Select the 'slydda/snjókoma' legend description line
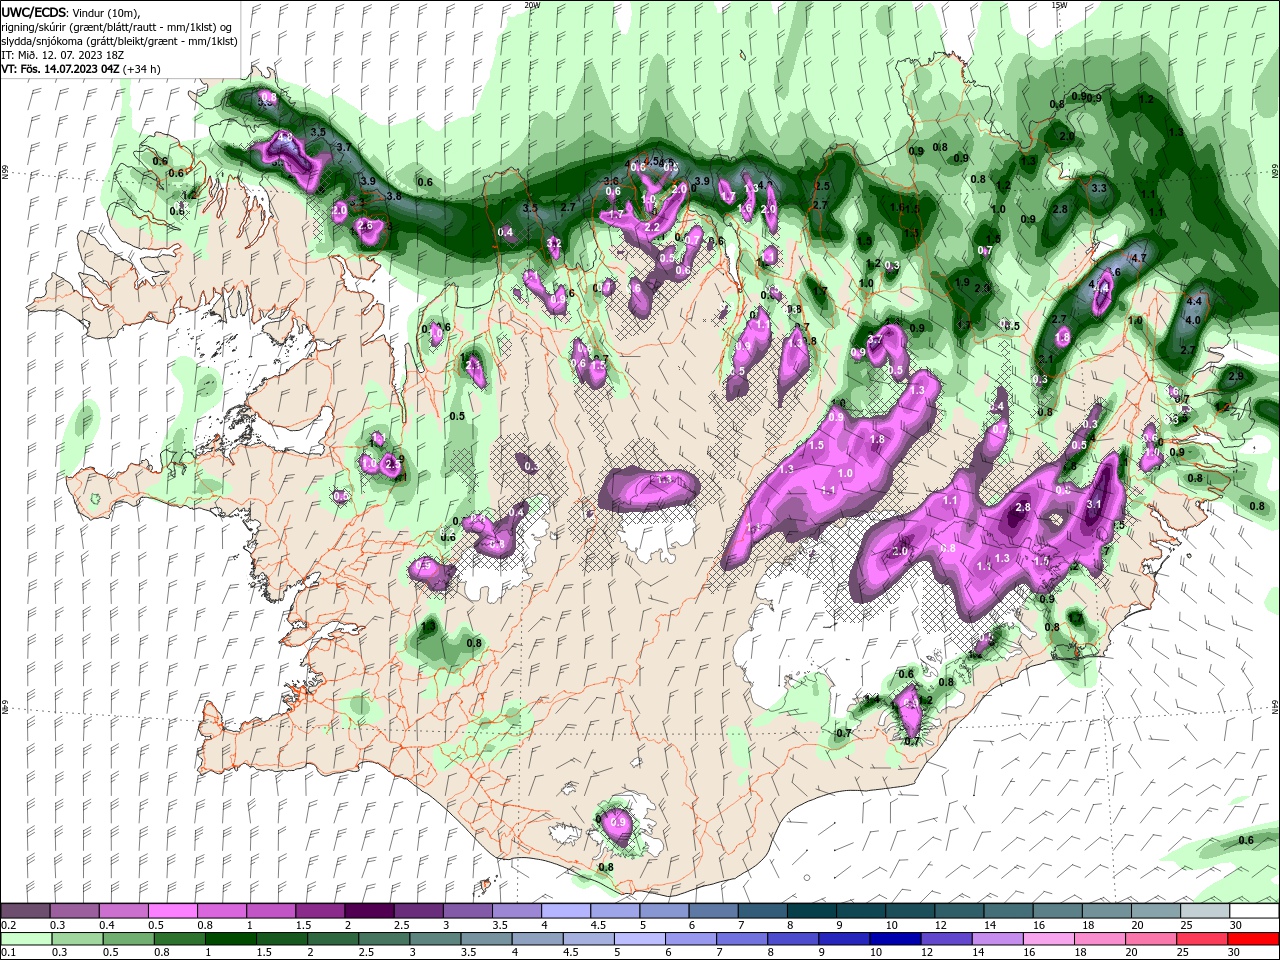This screenshot has height=960, width=1280. pyautogui.click(x=117, y=40)
